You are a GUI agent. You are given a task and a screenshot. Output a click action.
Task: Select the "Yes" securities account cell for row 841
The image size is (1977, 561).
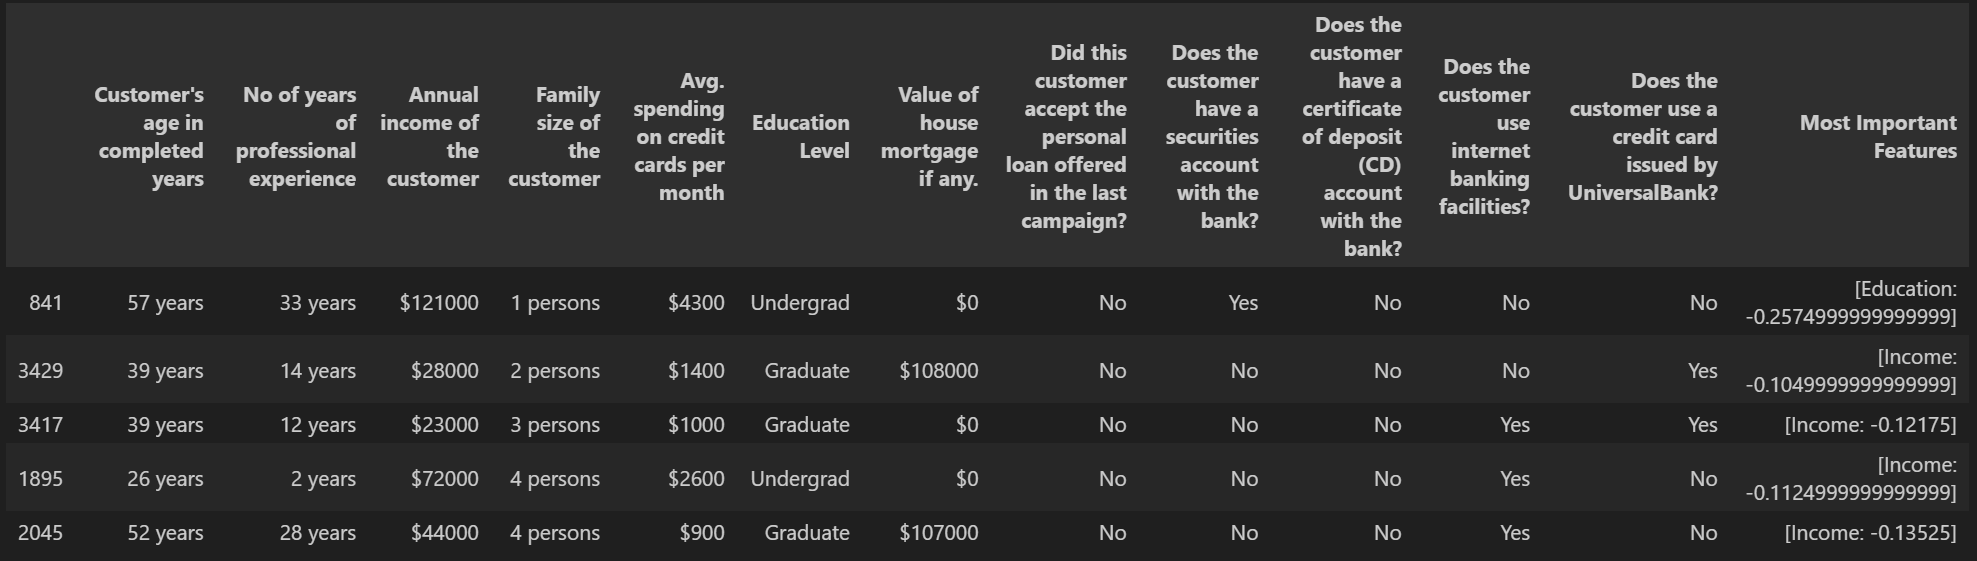[1243, 303]
